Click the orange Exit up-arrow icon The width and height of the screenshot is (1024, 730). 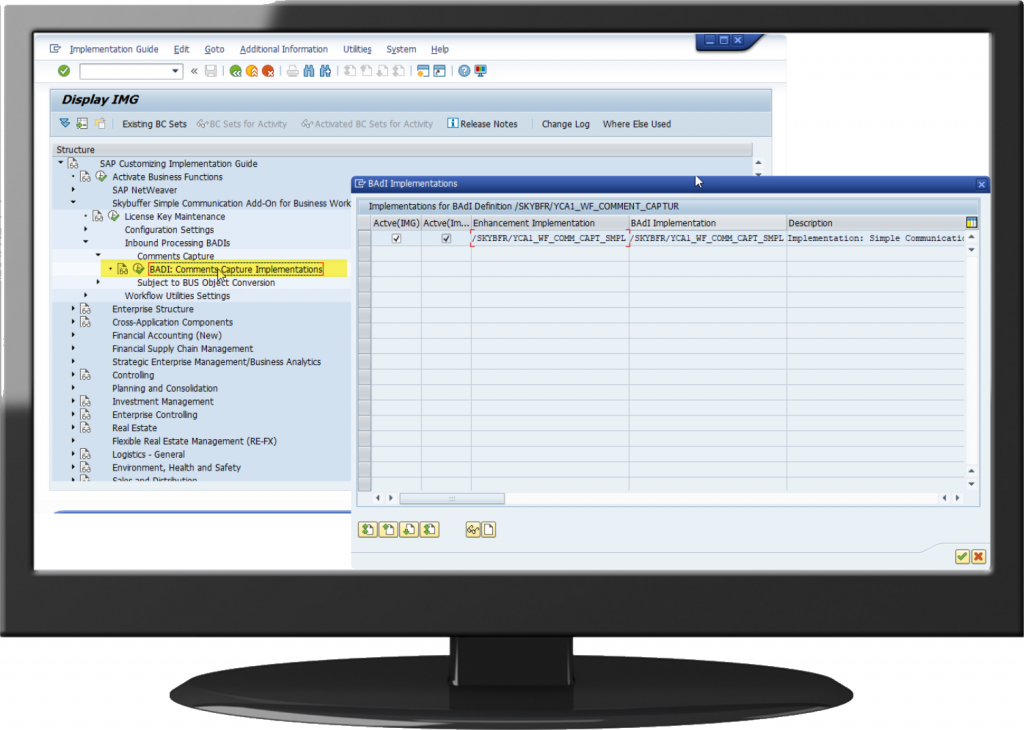(x=252, y=71)
